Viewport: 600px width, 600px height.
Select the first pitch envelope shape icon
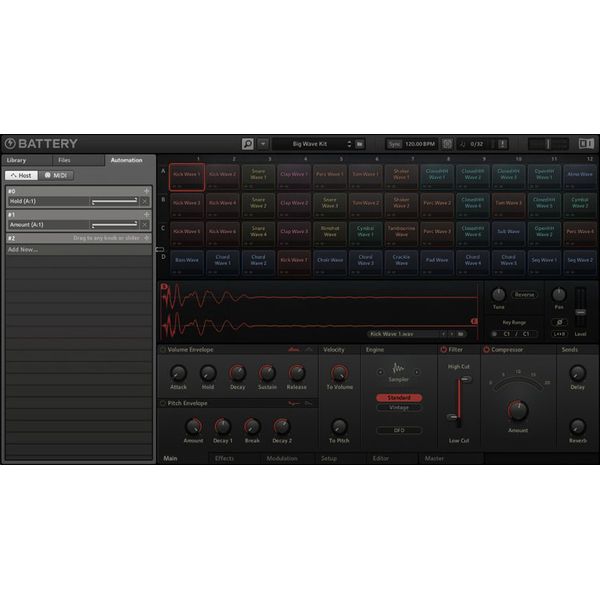point(293,403)
